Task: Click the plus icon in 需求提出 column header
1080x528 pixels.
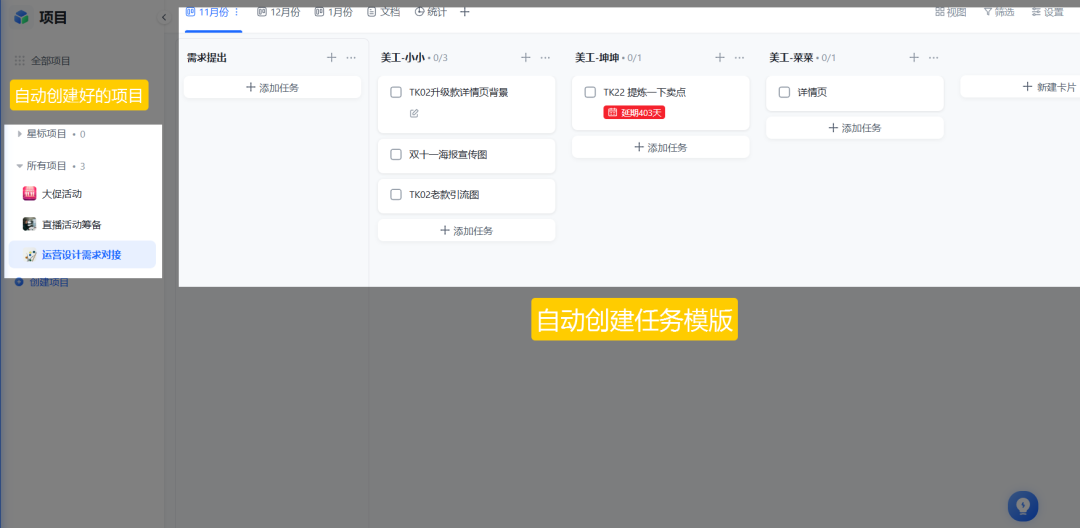Action: [x=331, y=58]
